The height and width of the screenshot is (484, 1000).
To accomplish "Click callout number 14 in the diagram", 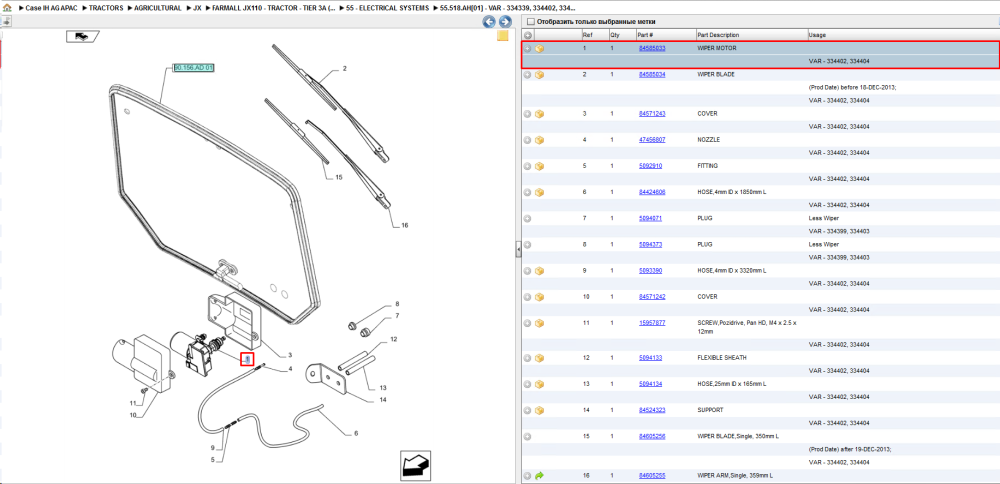I will pos(383,400).
